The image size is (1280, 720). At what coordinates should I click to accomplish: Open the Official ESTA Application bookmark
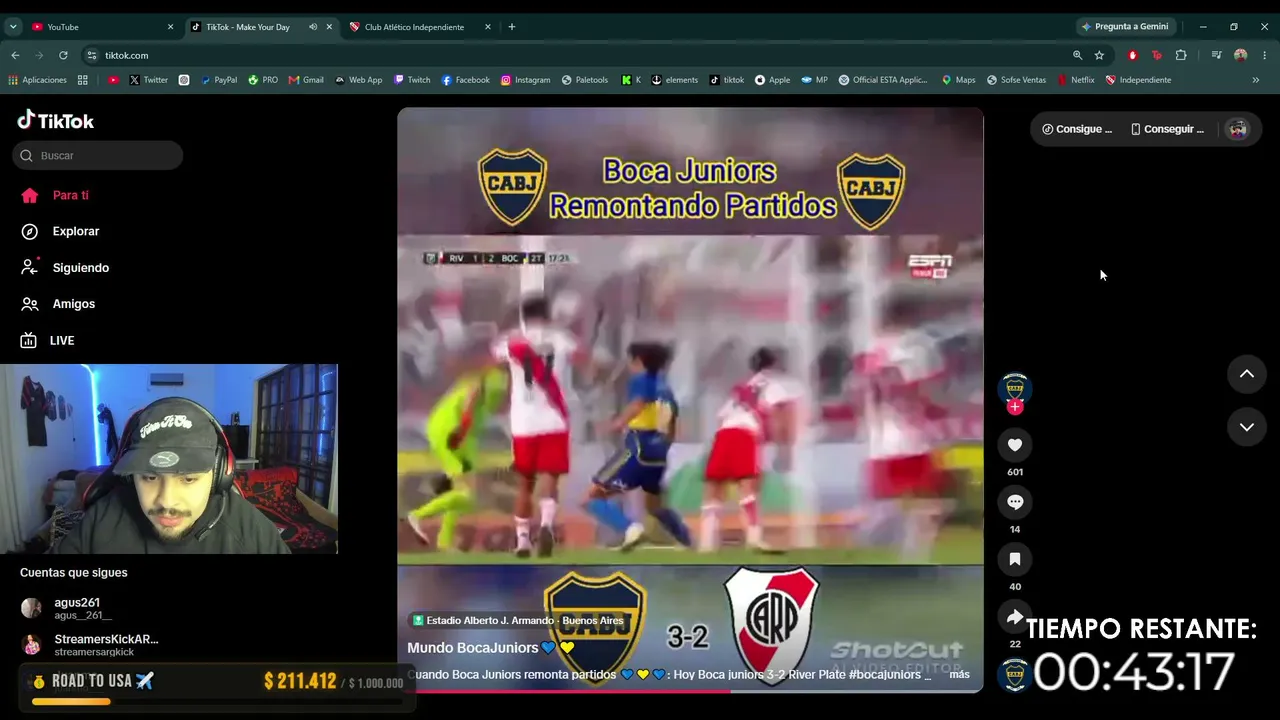[x=884, y=80]
